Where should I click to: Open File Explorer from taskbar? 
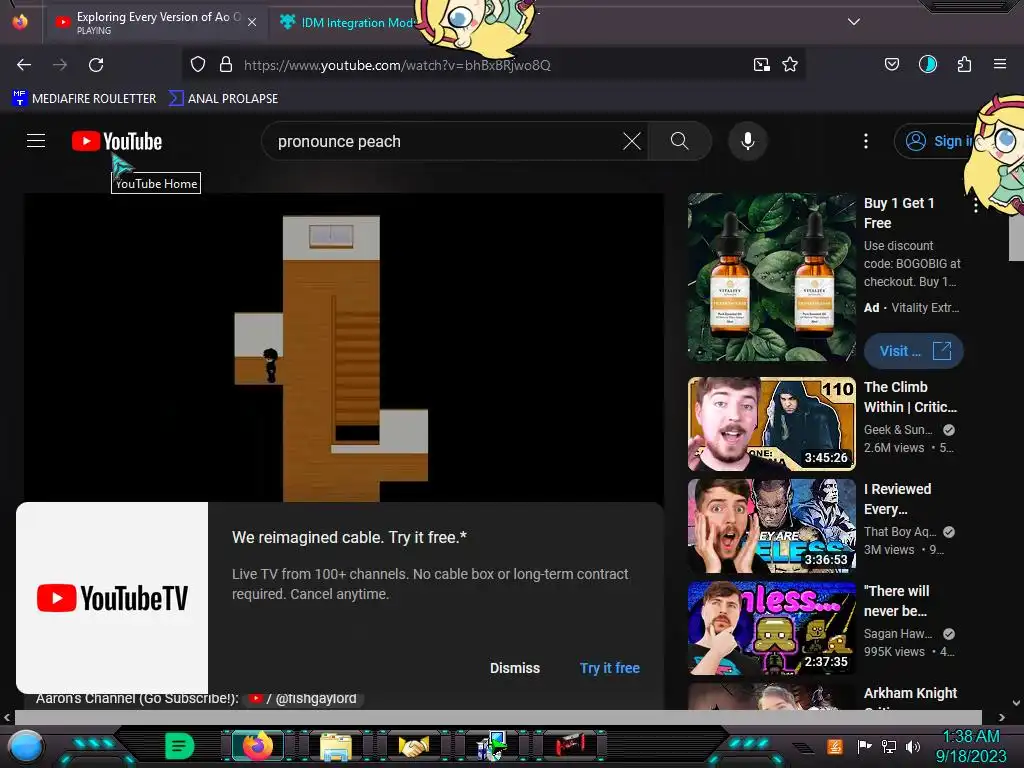tap(336, 746)
